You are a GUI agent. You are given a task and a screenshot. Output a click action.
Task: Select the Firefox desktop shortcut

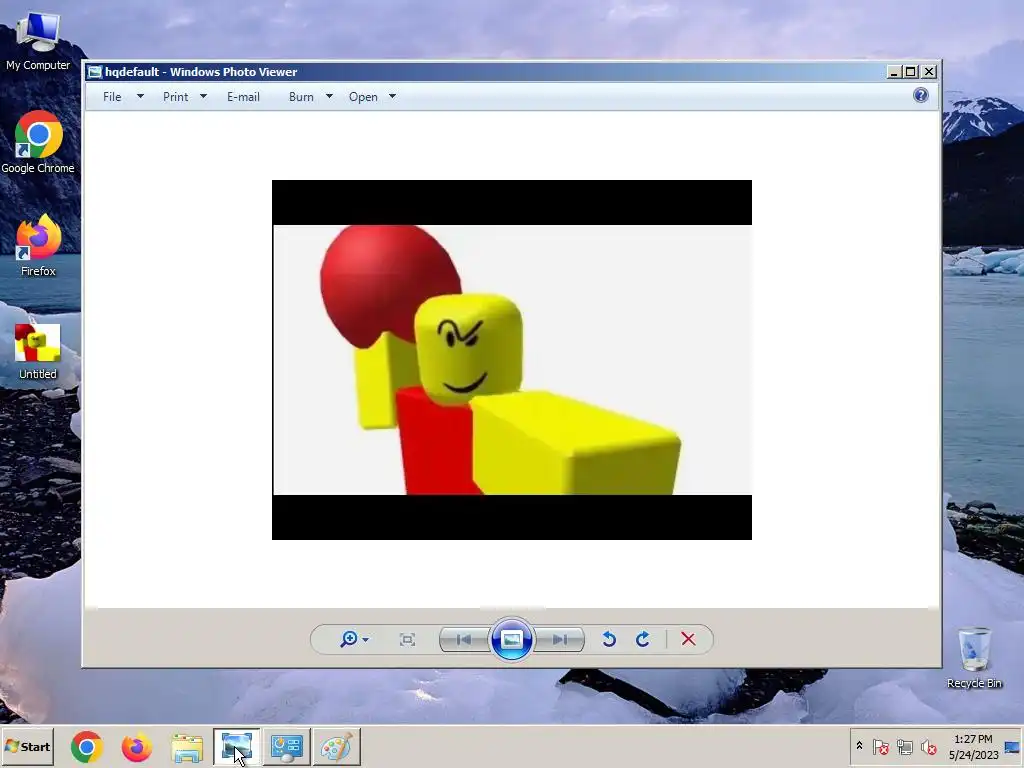coord(38,246)
